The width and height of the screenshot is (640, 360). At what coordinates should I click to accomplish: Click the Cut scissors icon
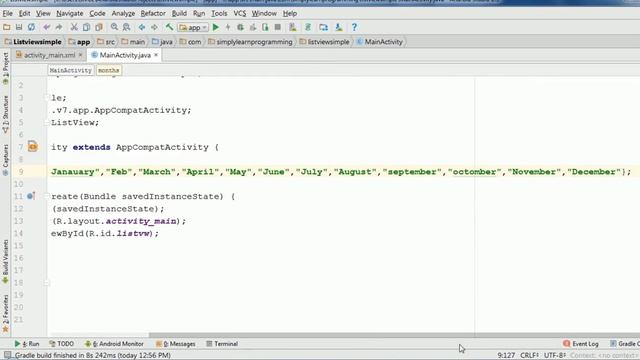[74, 27]
